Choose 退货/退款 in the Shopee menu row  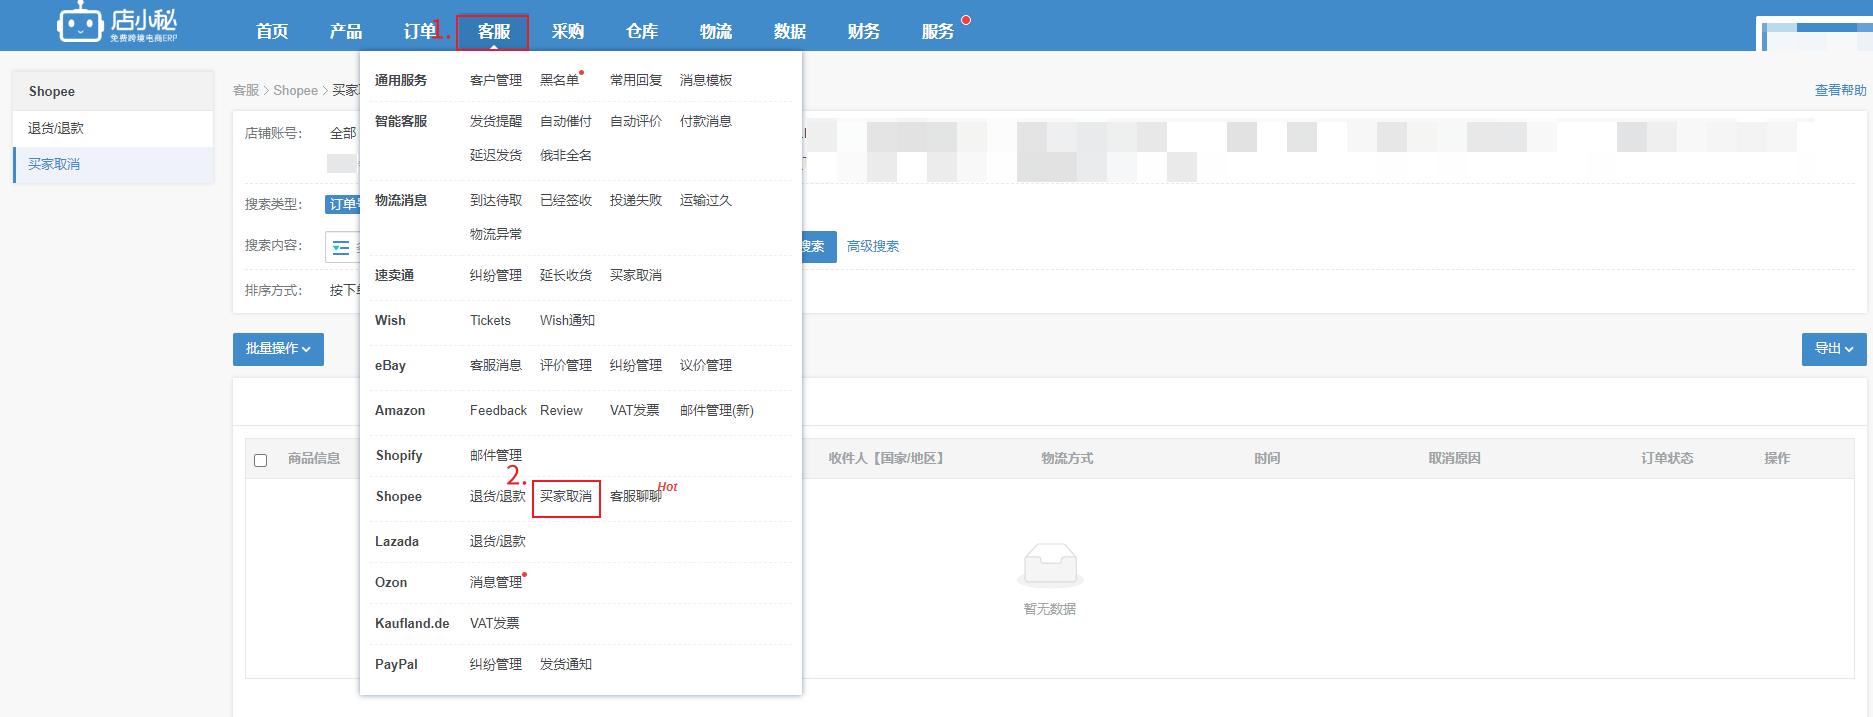(x=498, y=496)
